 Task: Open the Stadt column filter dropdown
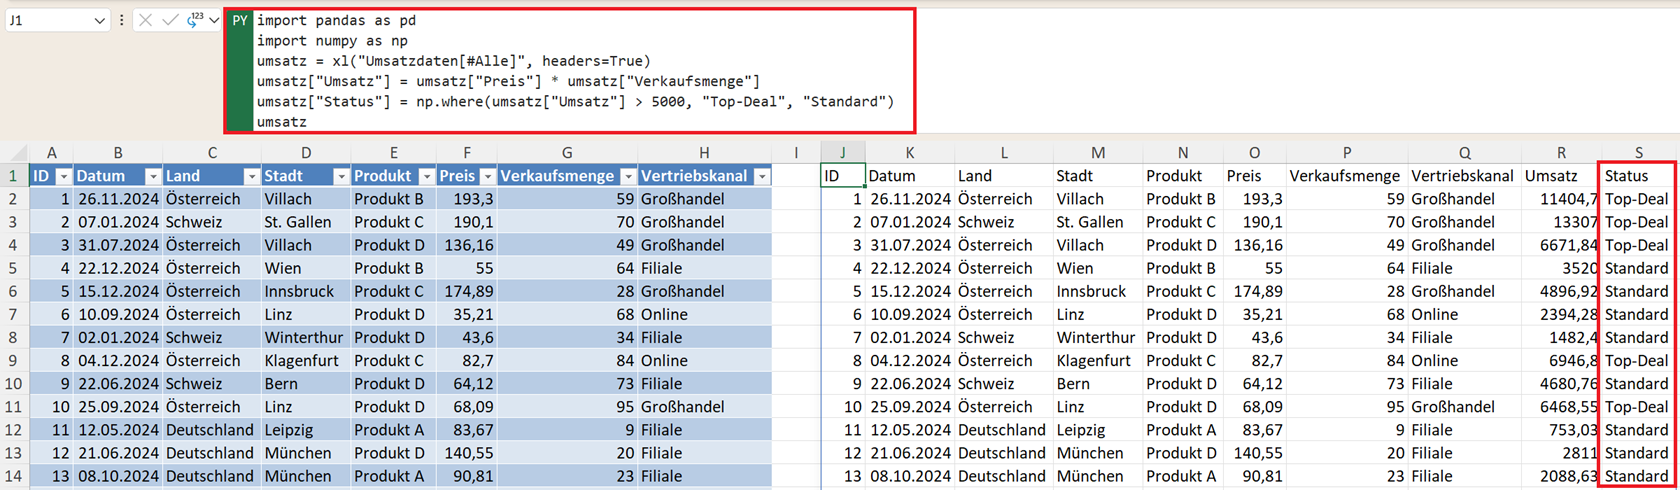click(x=341, y=176)
